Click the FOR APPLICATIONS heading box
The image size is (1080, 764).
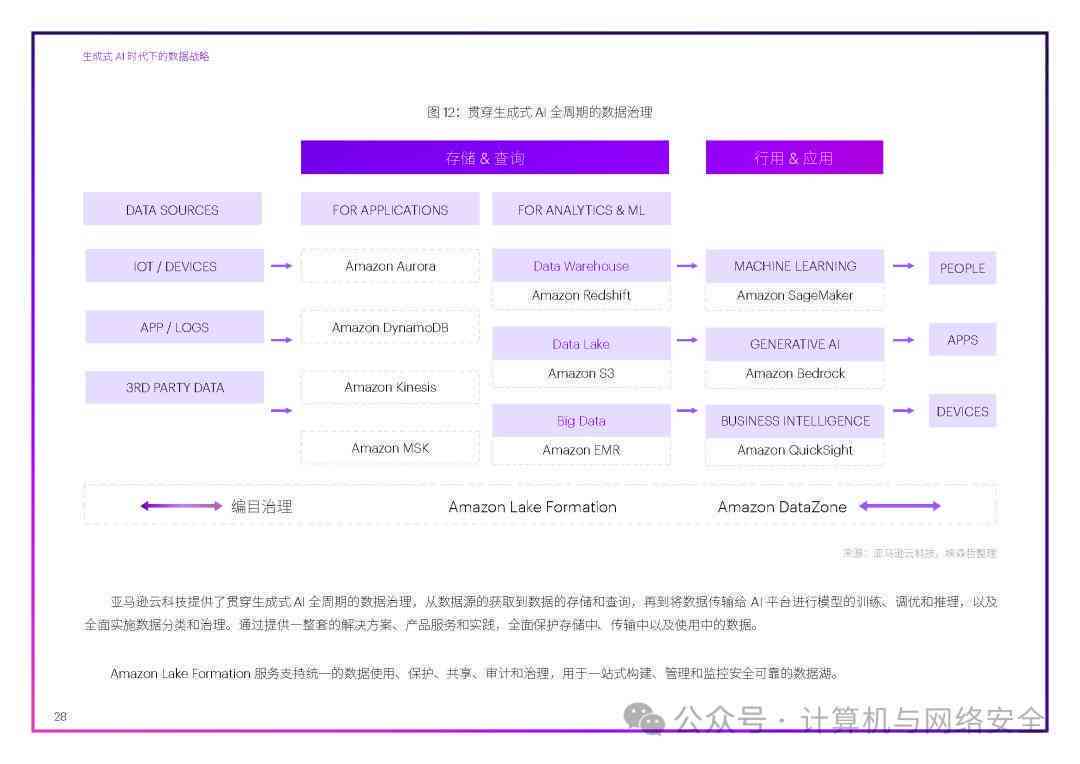[x=390, y=209]
